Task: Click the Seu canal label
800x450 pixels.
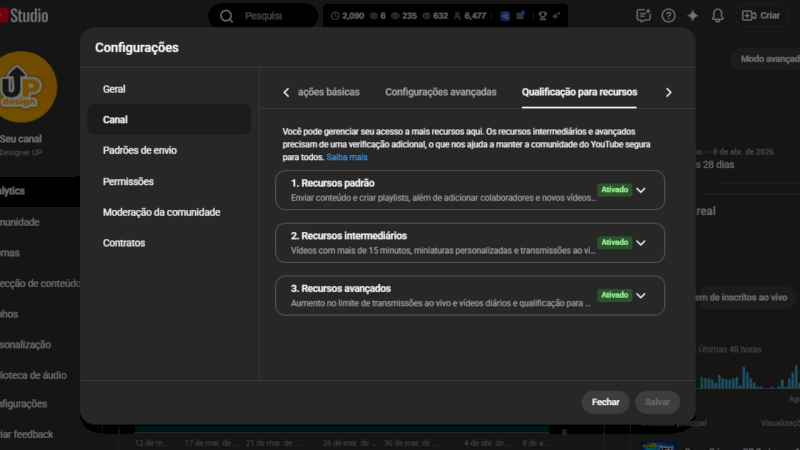Action: pos(21,139)
